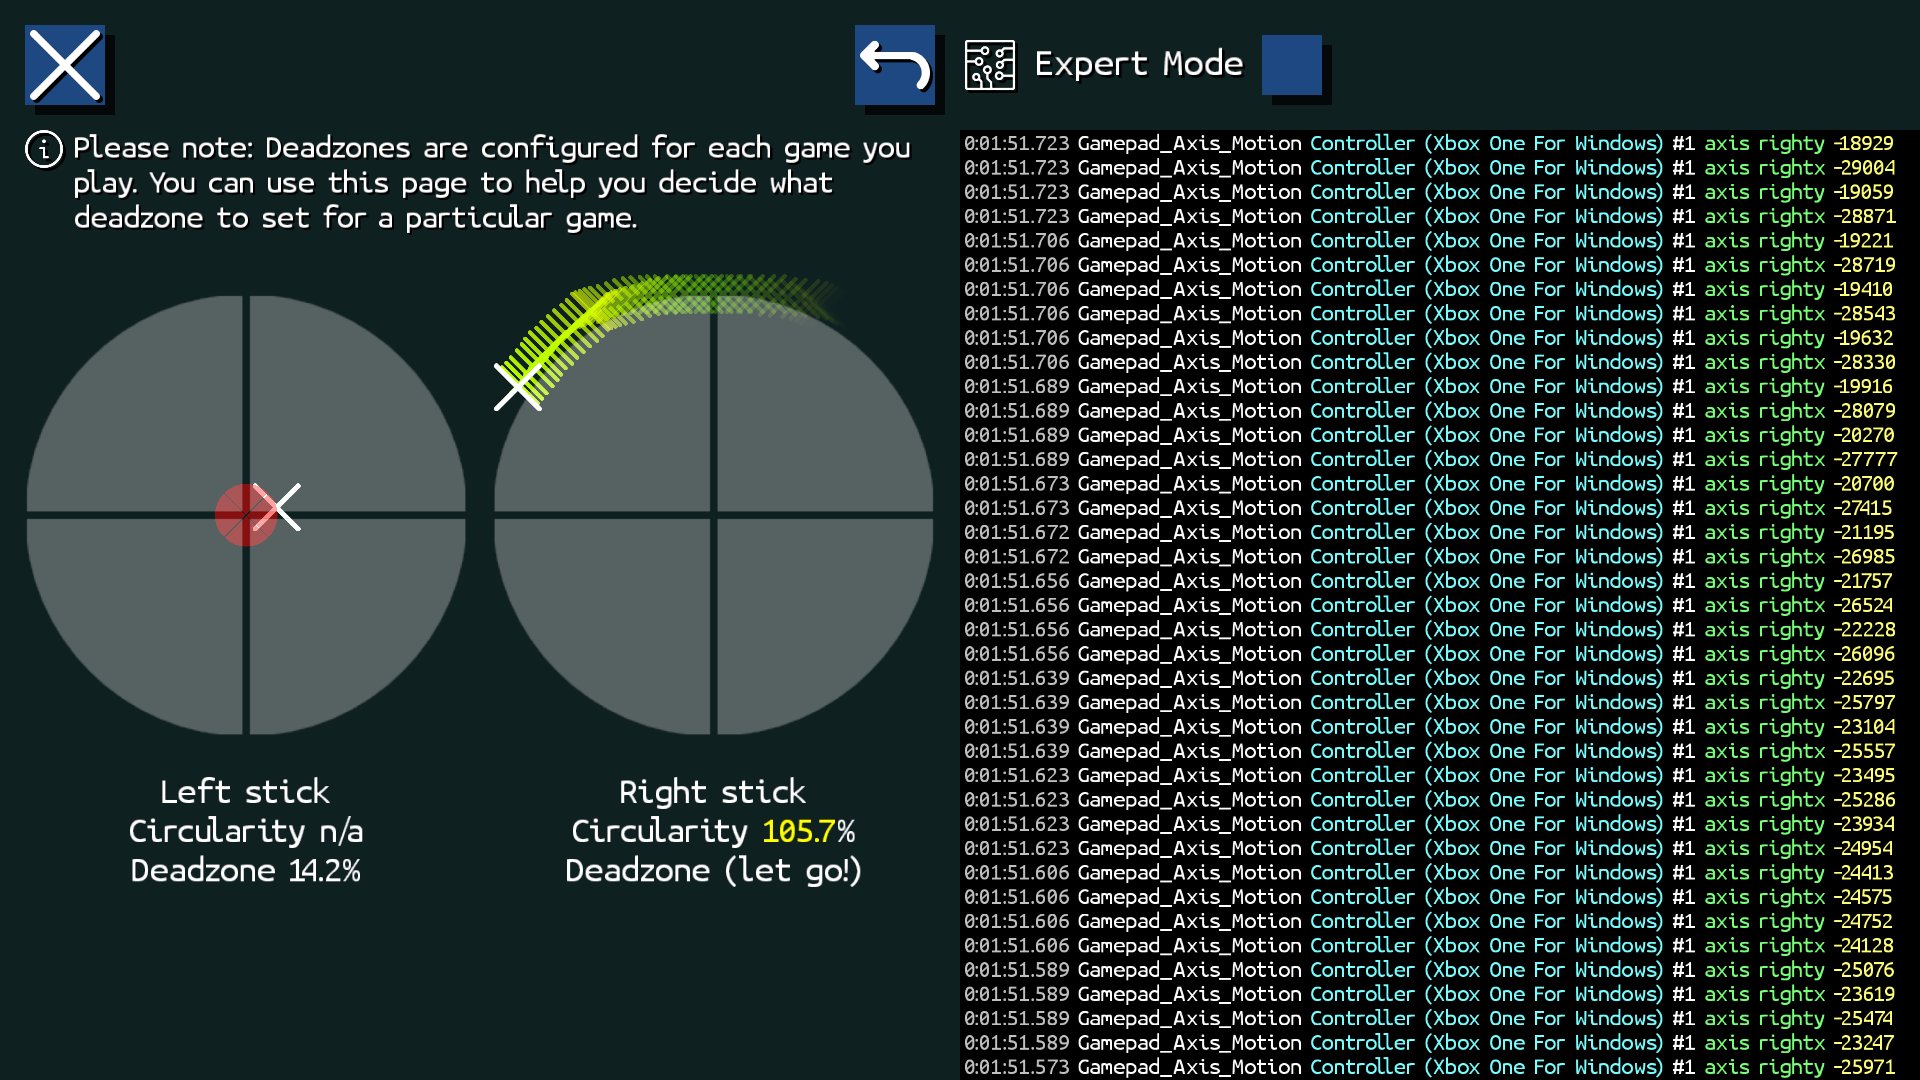The height and width of the screenshot is (1080, 1920).
Task: Click the white X marker on right stick
Action: coord(517,387)
